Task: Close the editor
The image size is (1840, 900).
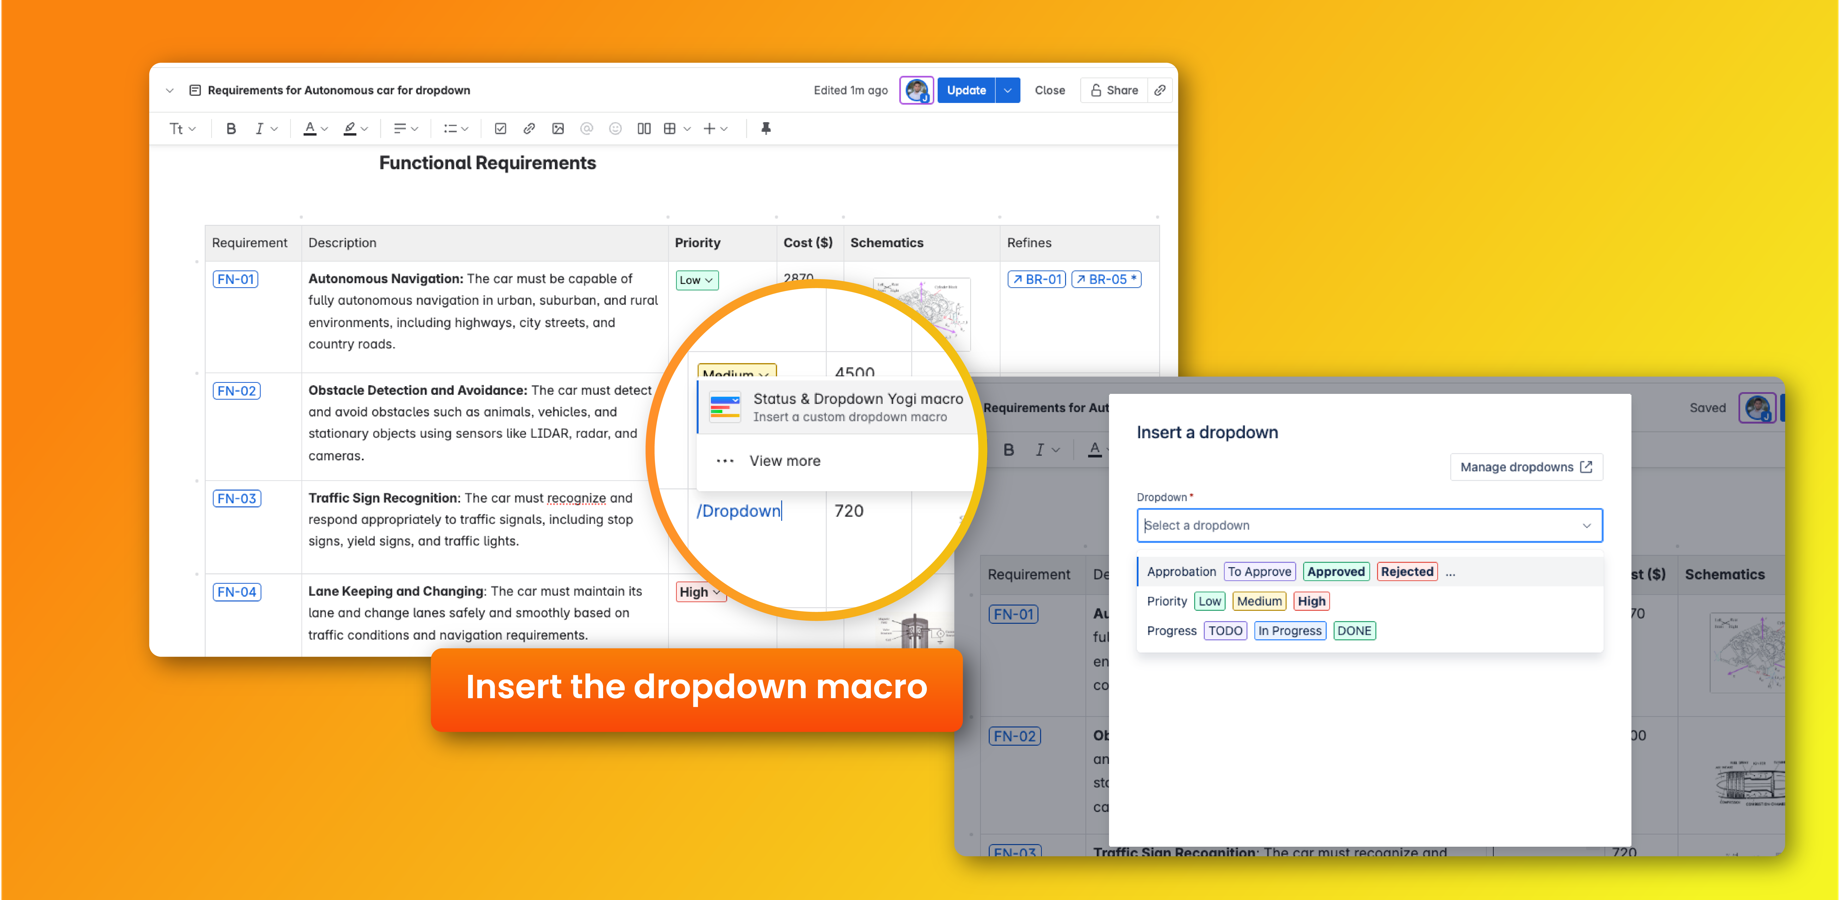Action: click(x=1050, y=91)
